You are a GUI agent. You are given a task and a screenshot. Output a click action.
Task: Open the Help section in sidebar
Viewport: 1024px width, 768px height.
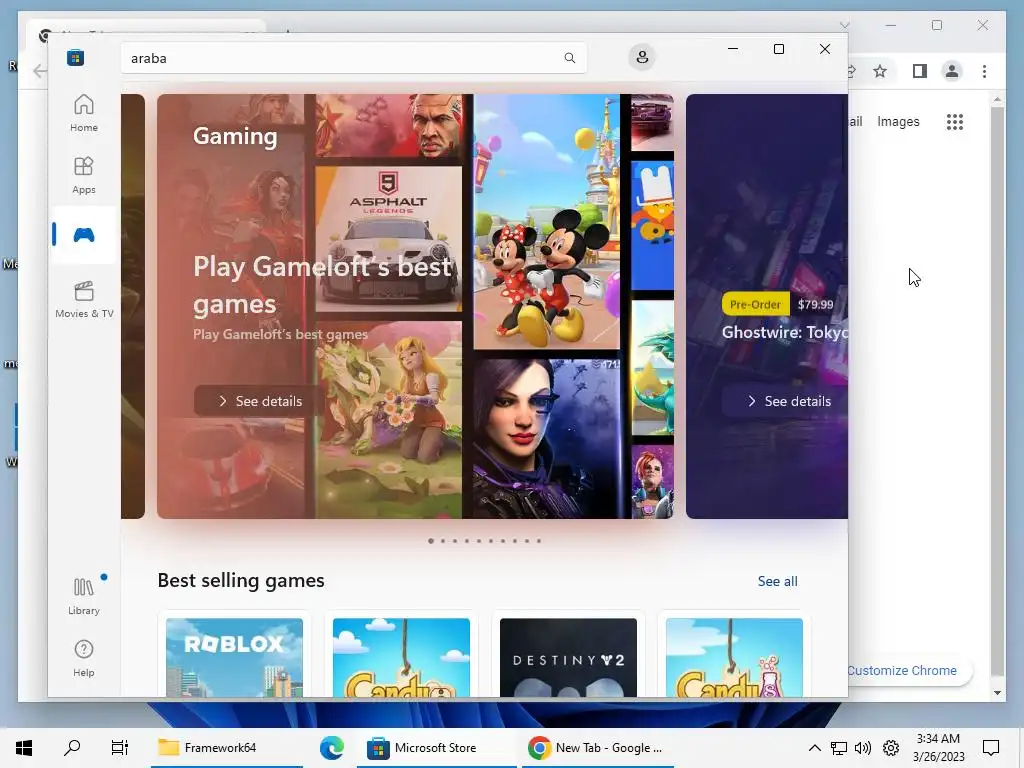(84, 658)
